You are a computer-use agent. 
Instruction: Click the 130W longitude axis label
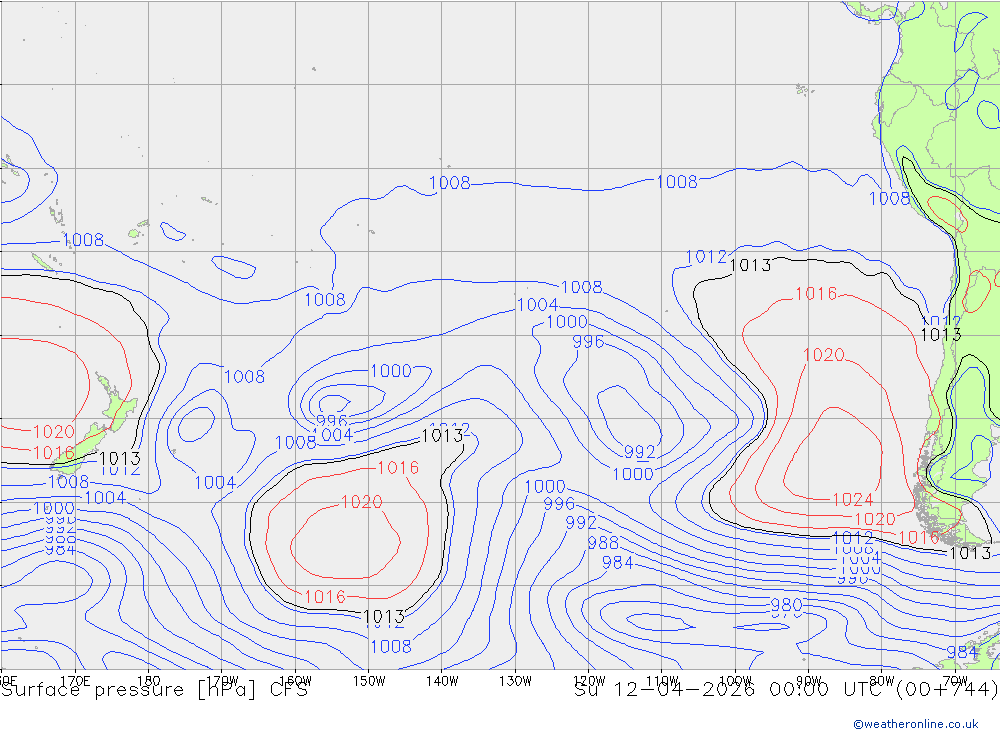pos(515,681)
